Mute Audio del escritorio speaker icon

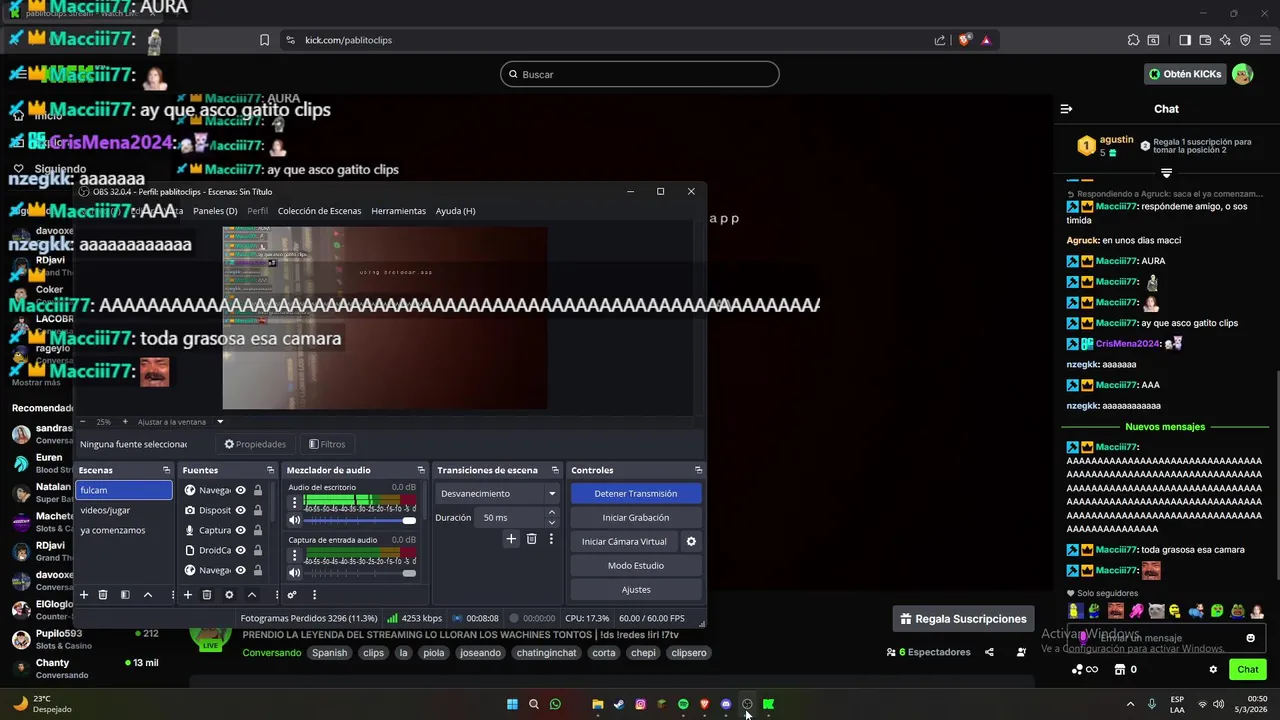294,520
